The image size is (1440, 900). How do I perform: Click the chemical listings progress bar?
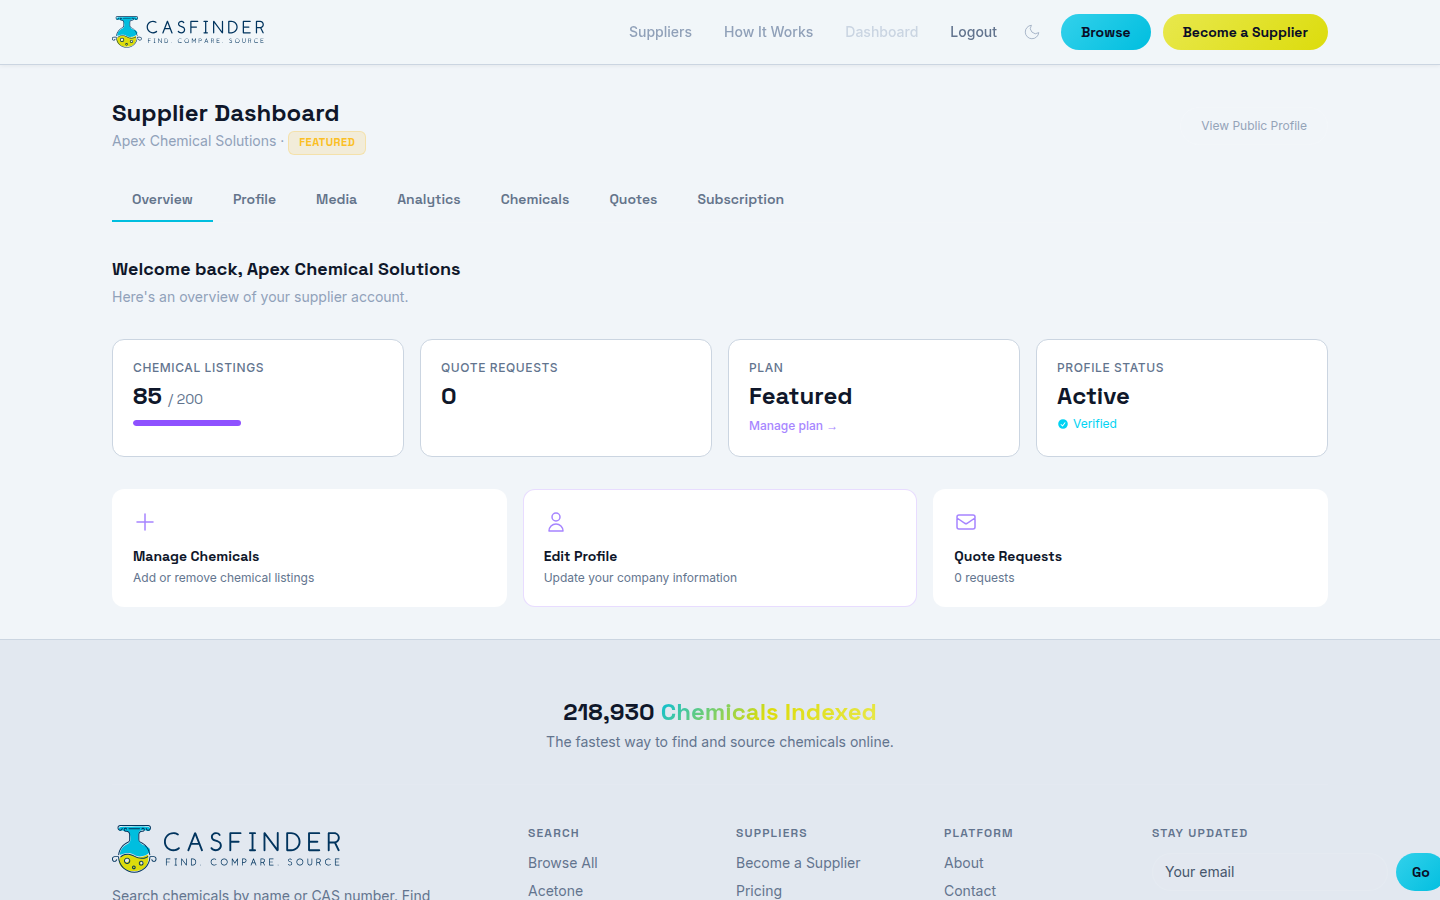[186, 422]
